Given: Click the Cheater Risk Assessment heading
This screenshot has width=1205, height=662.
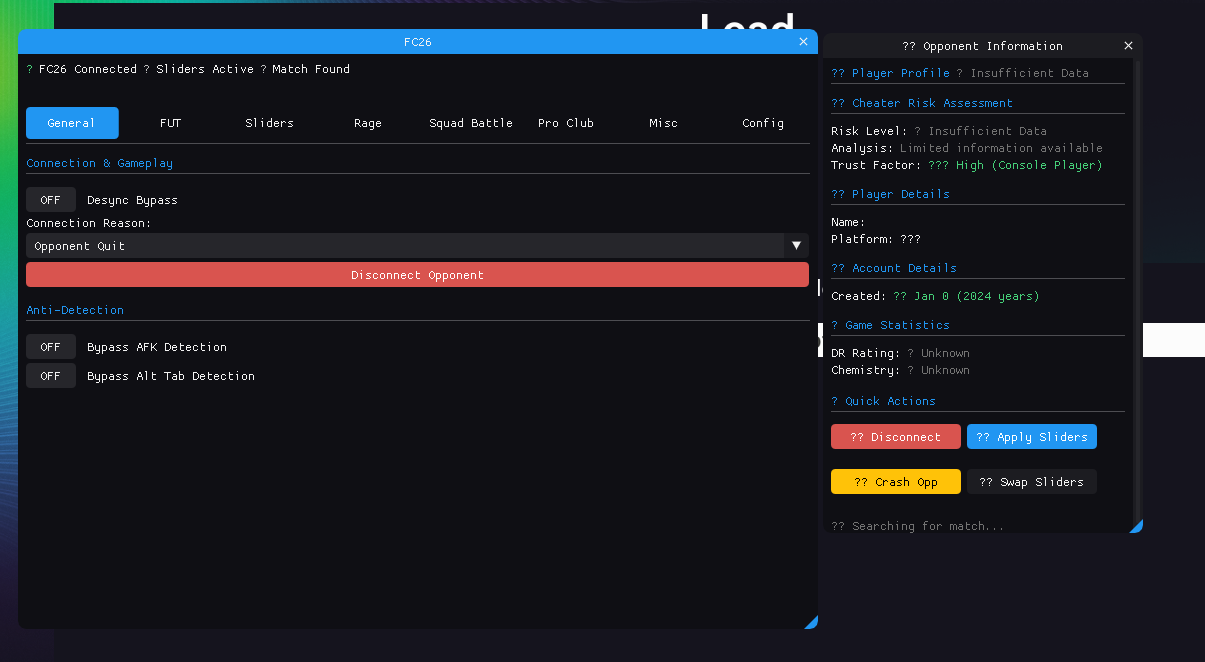Looking at the screenshot, I should click(922, 103).
